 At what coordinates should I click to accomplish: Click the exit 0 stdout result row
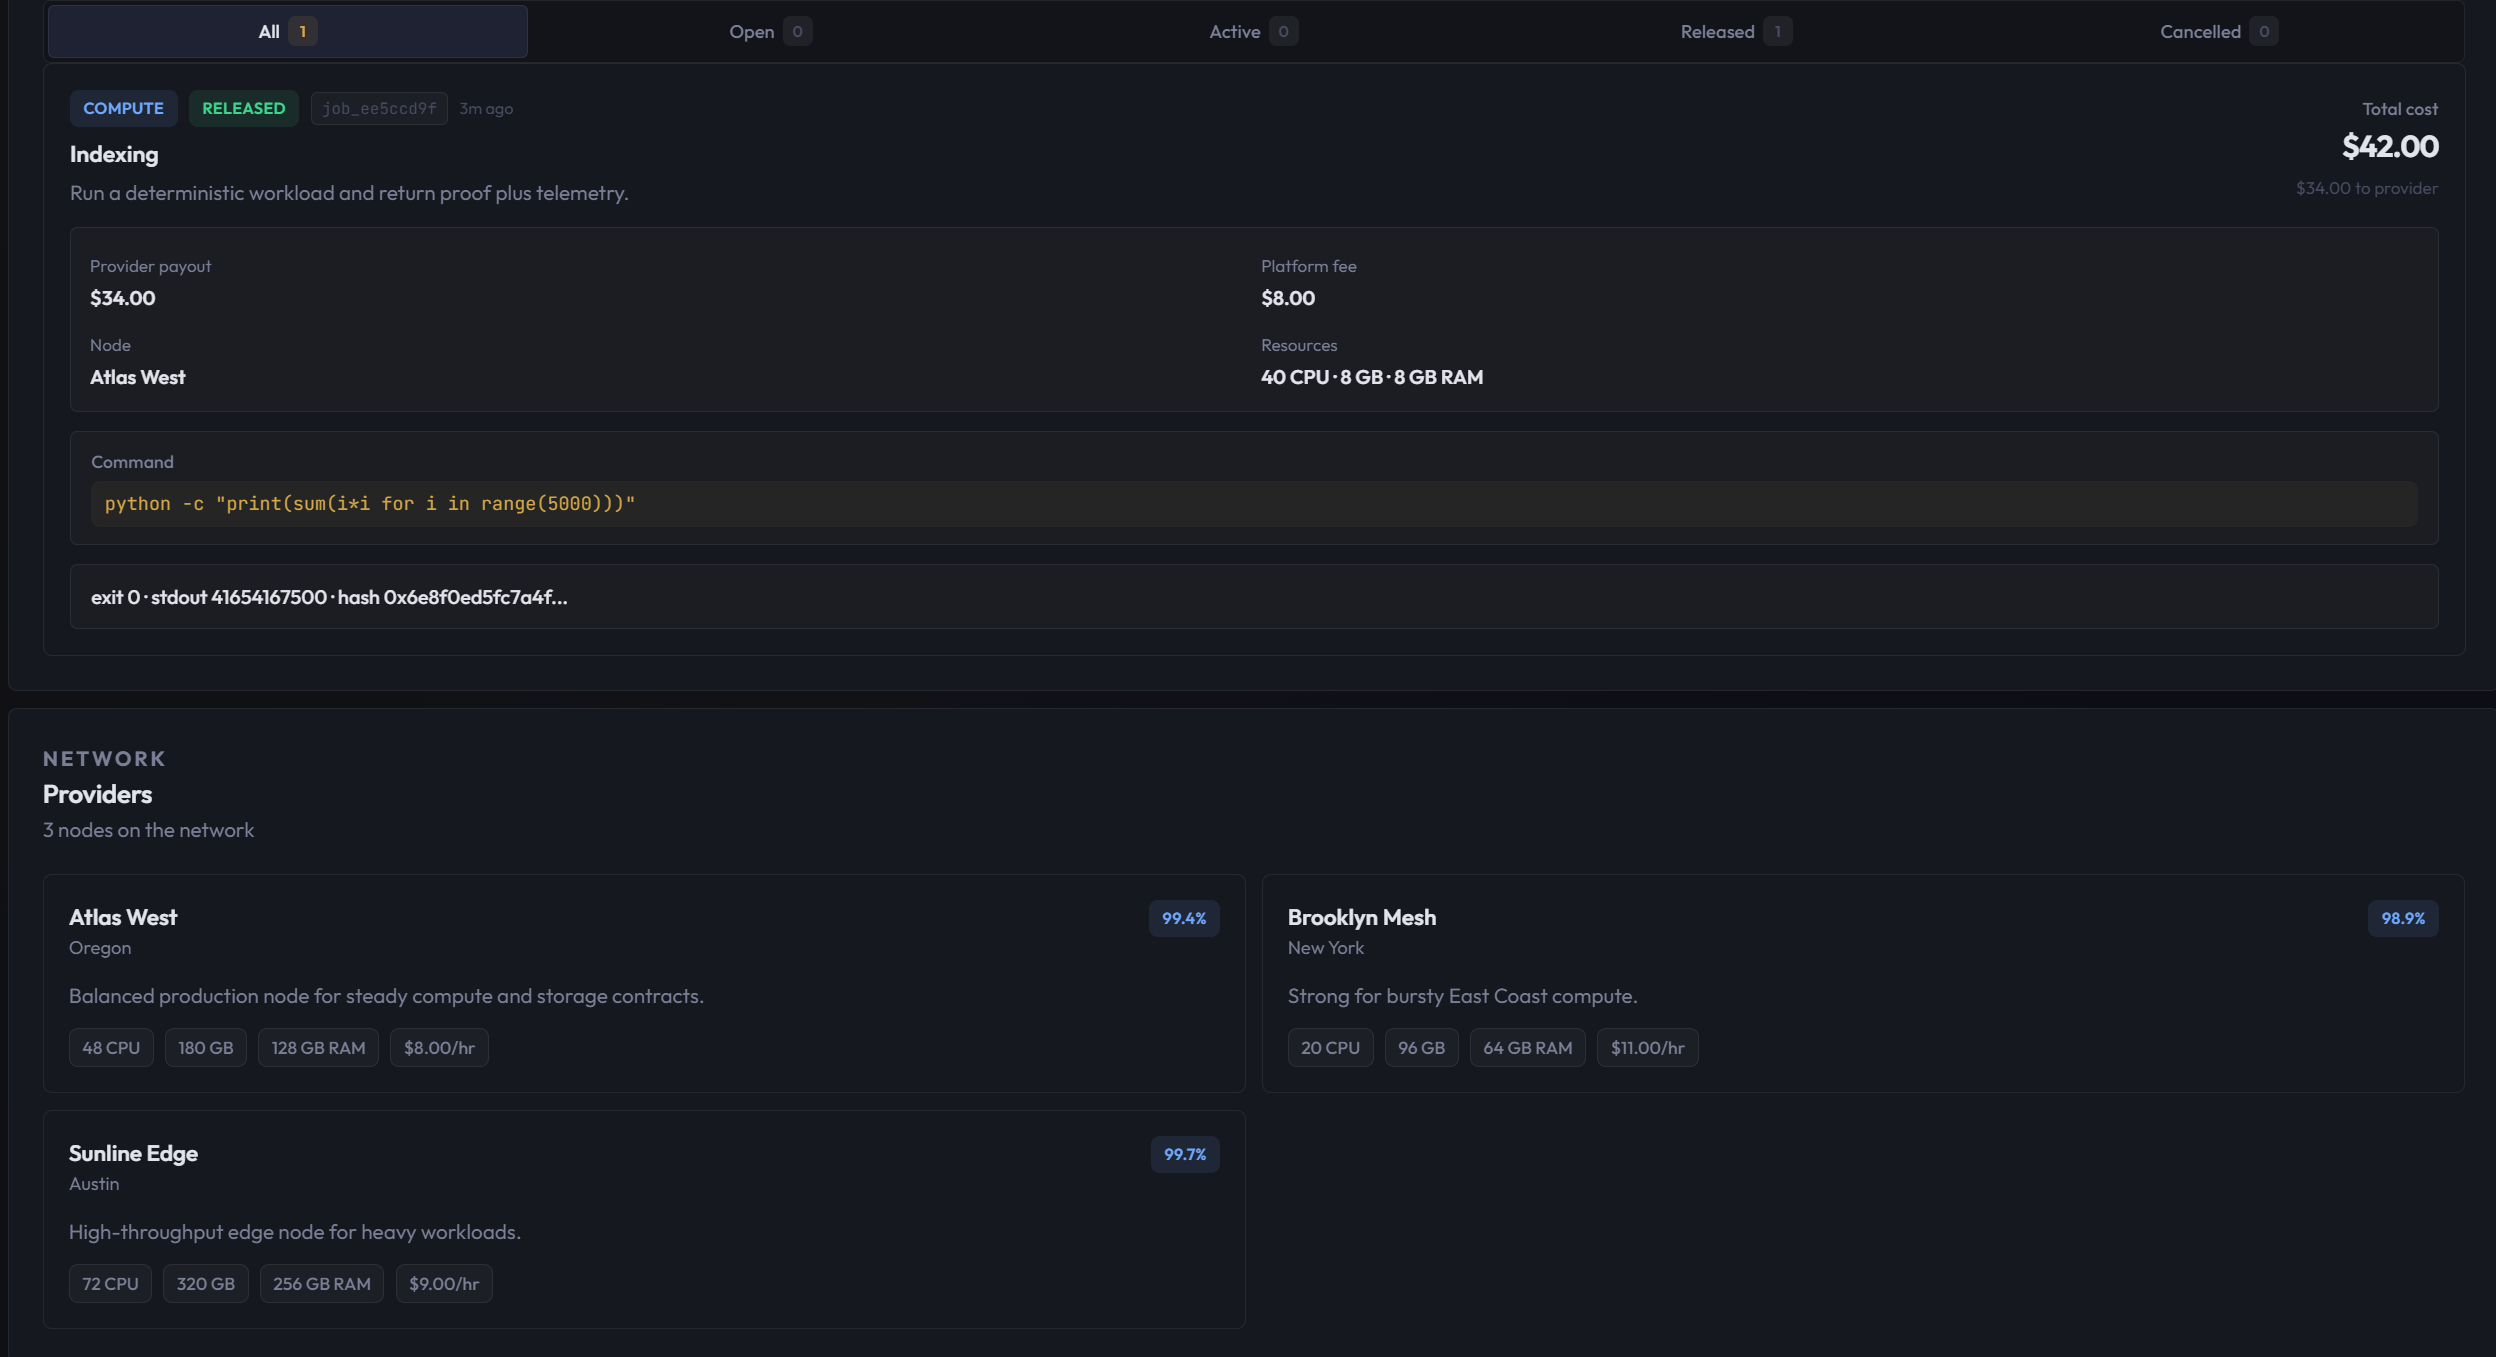click(1253, 597)
